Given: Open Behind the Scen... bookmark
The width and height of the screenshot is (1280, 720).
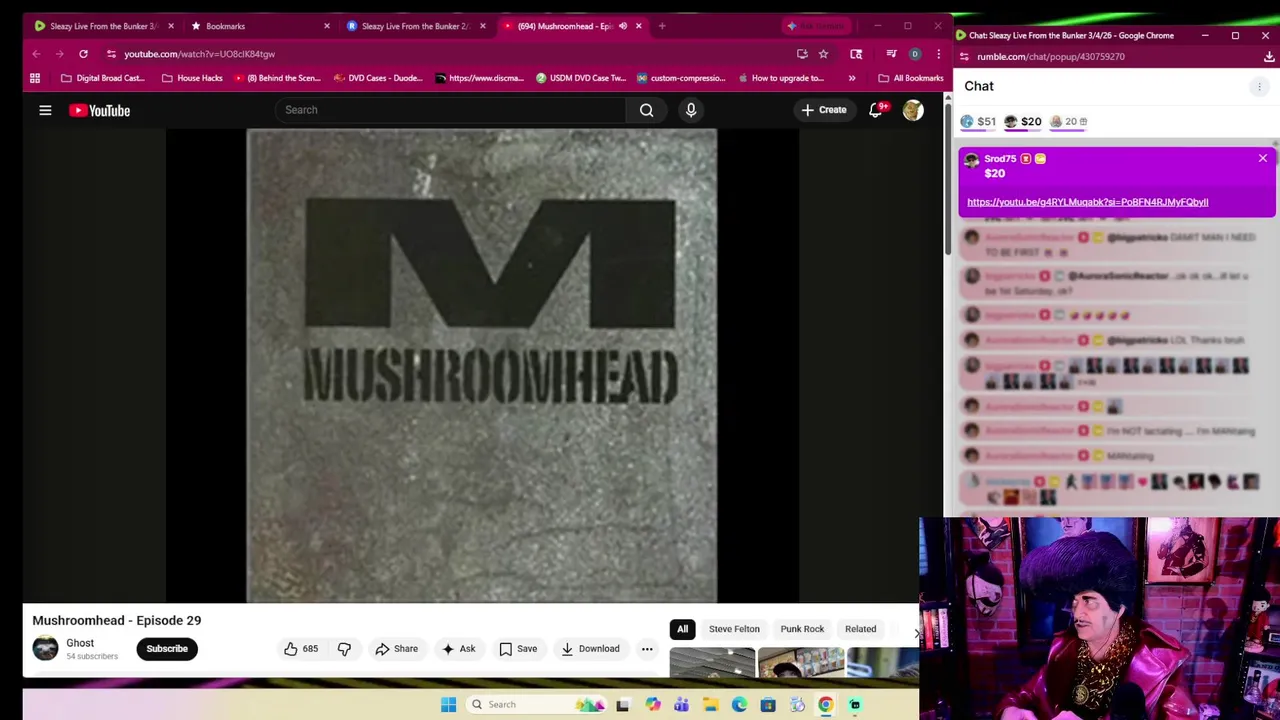Looking at the screenshot, I should coord(279,78).
